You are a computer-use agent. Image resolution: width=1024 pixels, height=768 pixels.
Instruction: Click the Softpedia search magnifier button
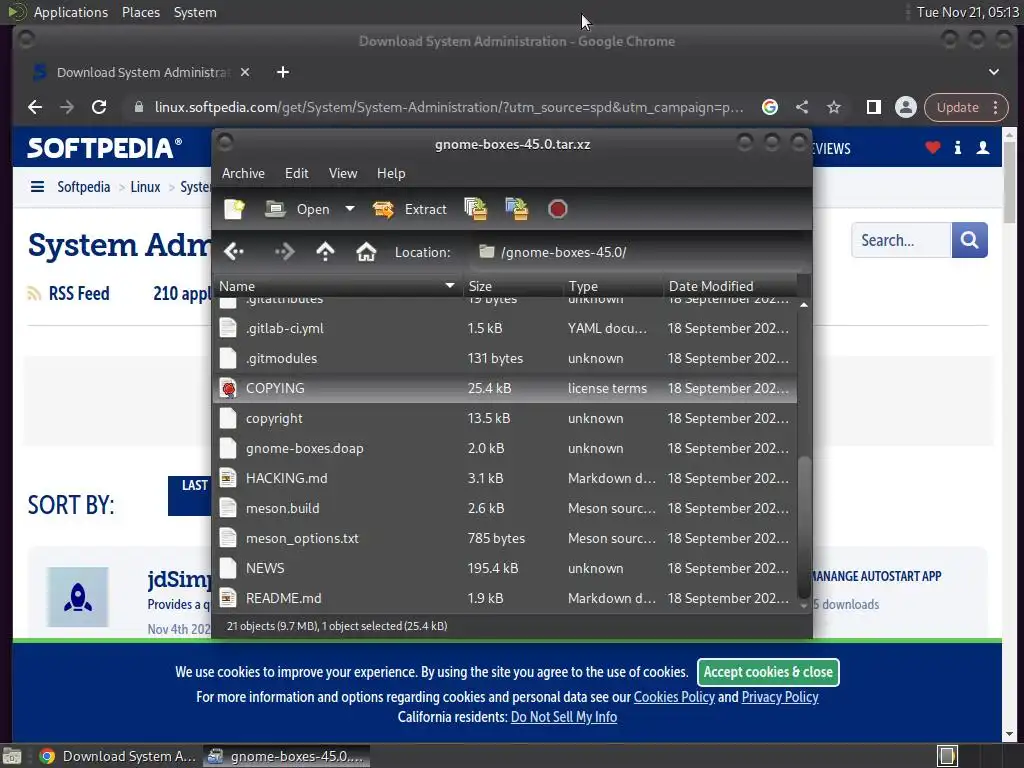point(970,240)
